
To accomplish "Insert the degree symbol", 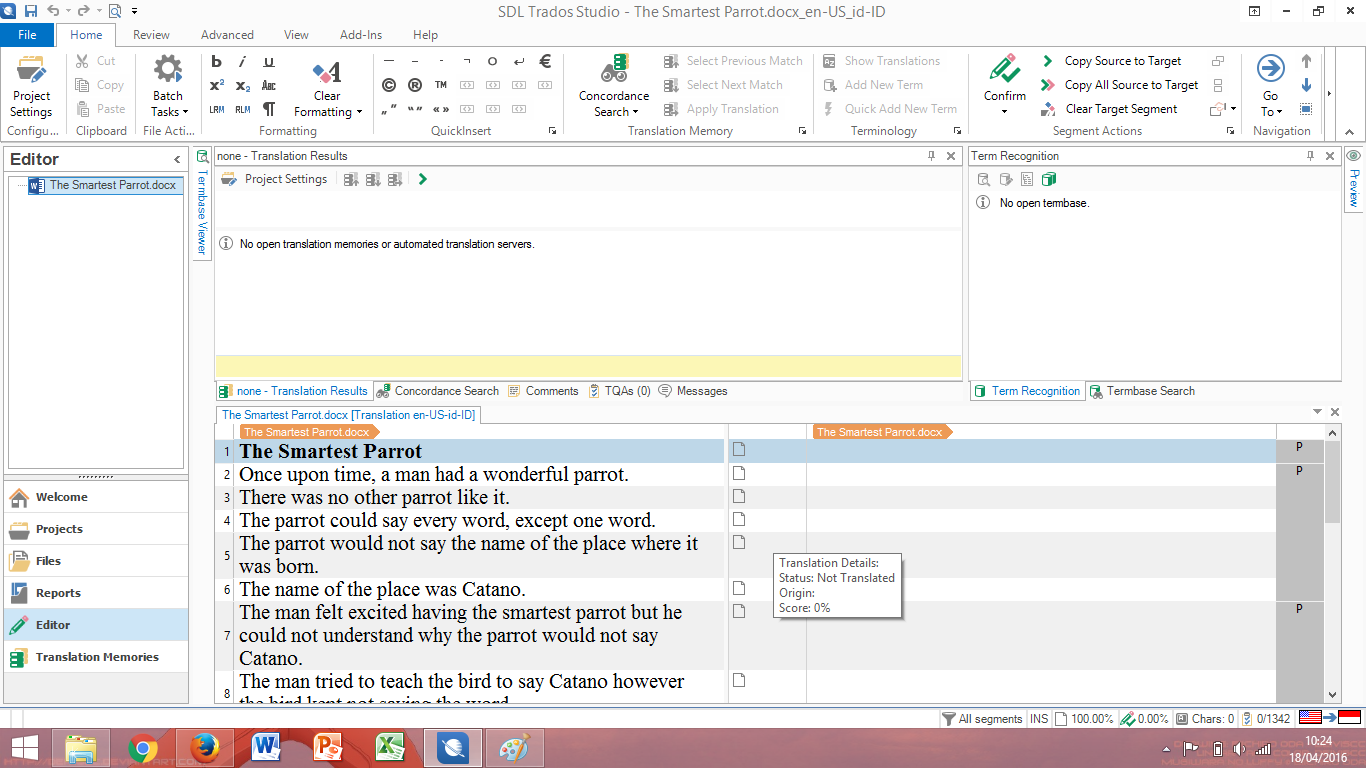I will pyautogui.click(x=493, y=61).
